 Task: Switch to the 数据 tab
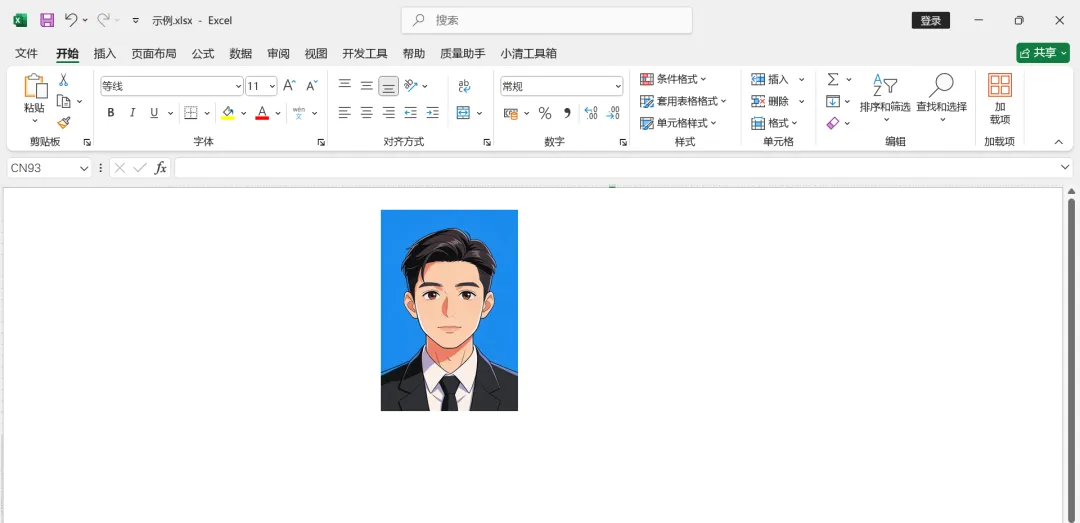(240, 54)
